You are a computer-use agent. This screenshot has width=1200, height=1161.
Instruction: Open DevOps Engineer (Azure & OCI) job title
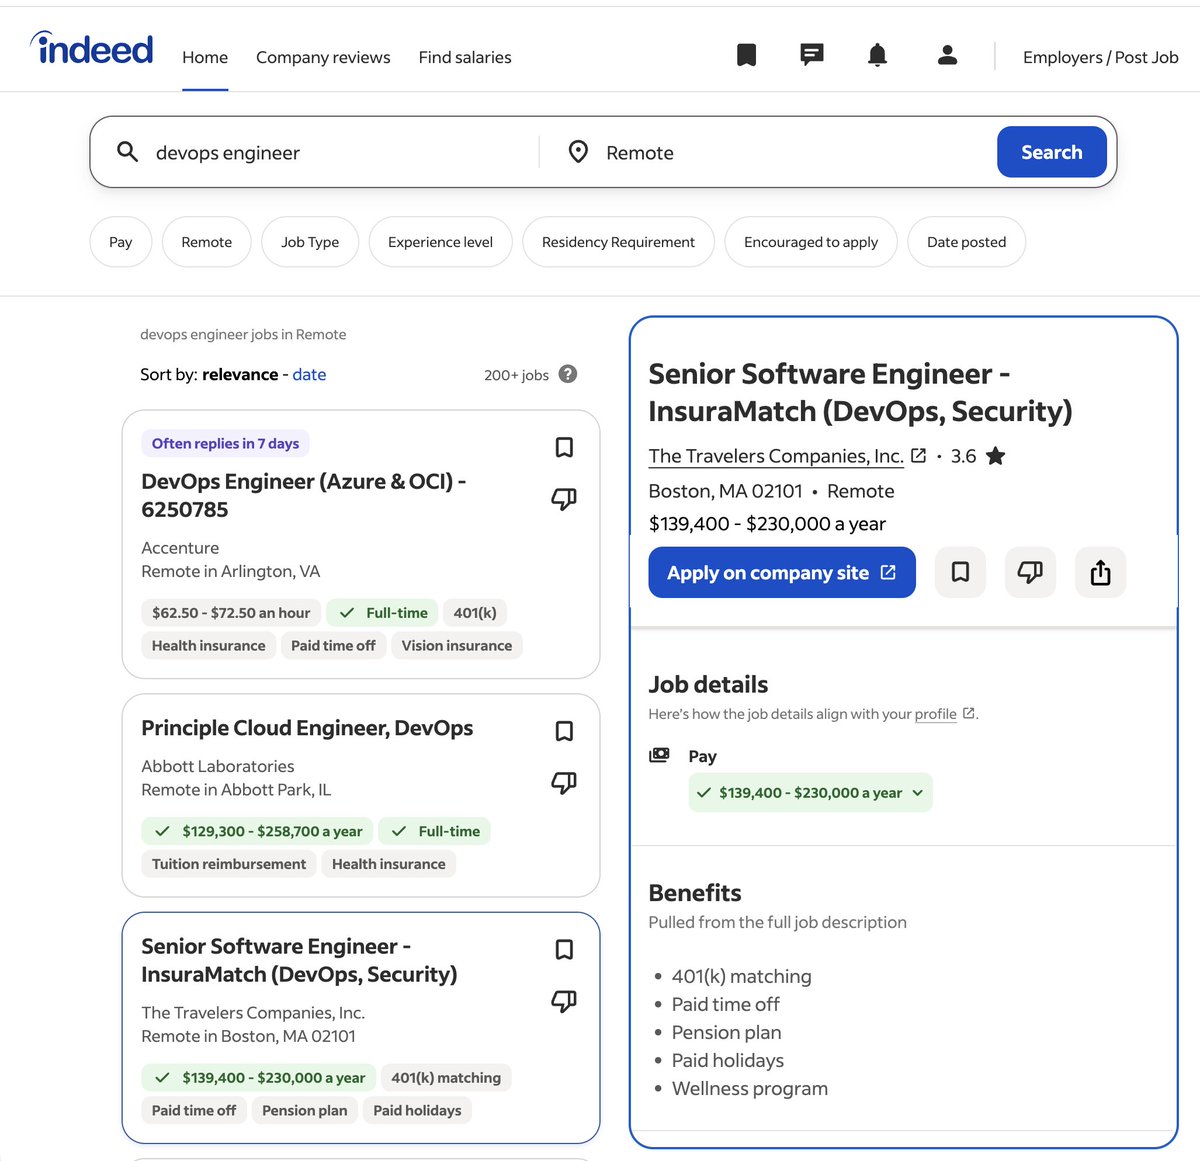(304, 495)
